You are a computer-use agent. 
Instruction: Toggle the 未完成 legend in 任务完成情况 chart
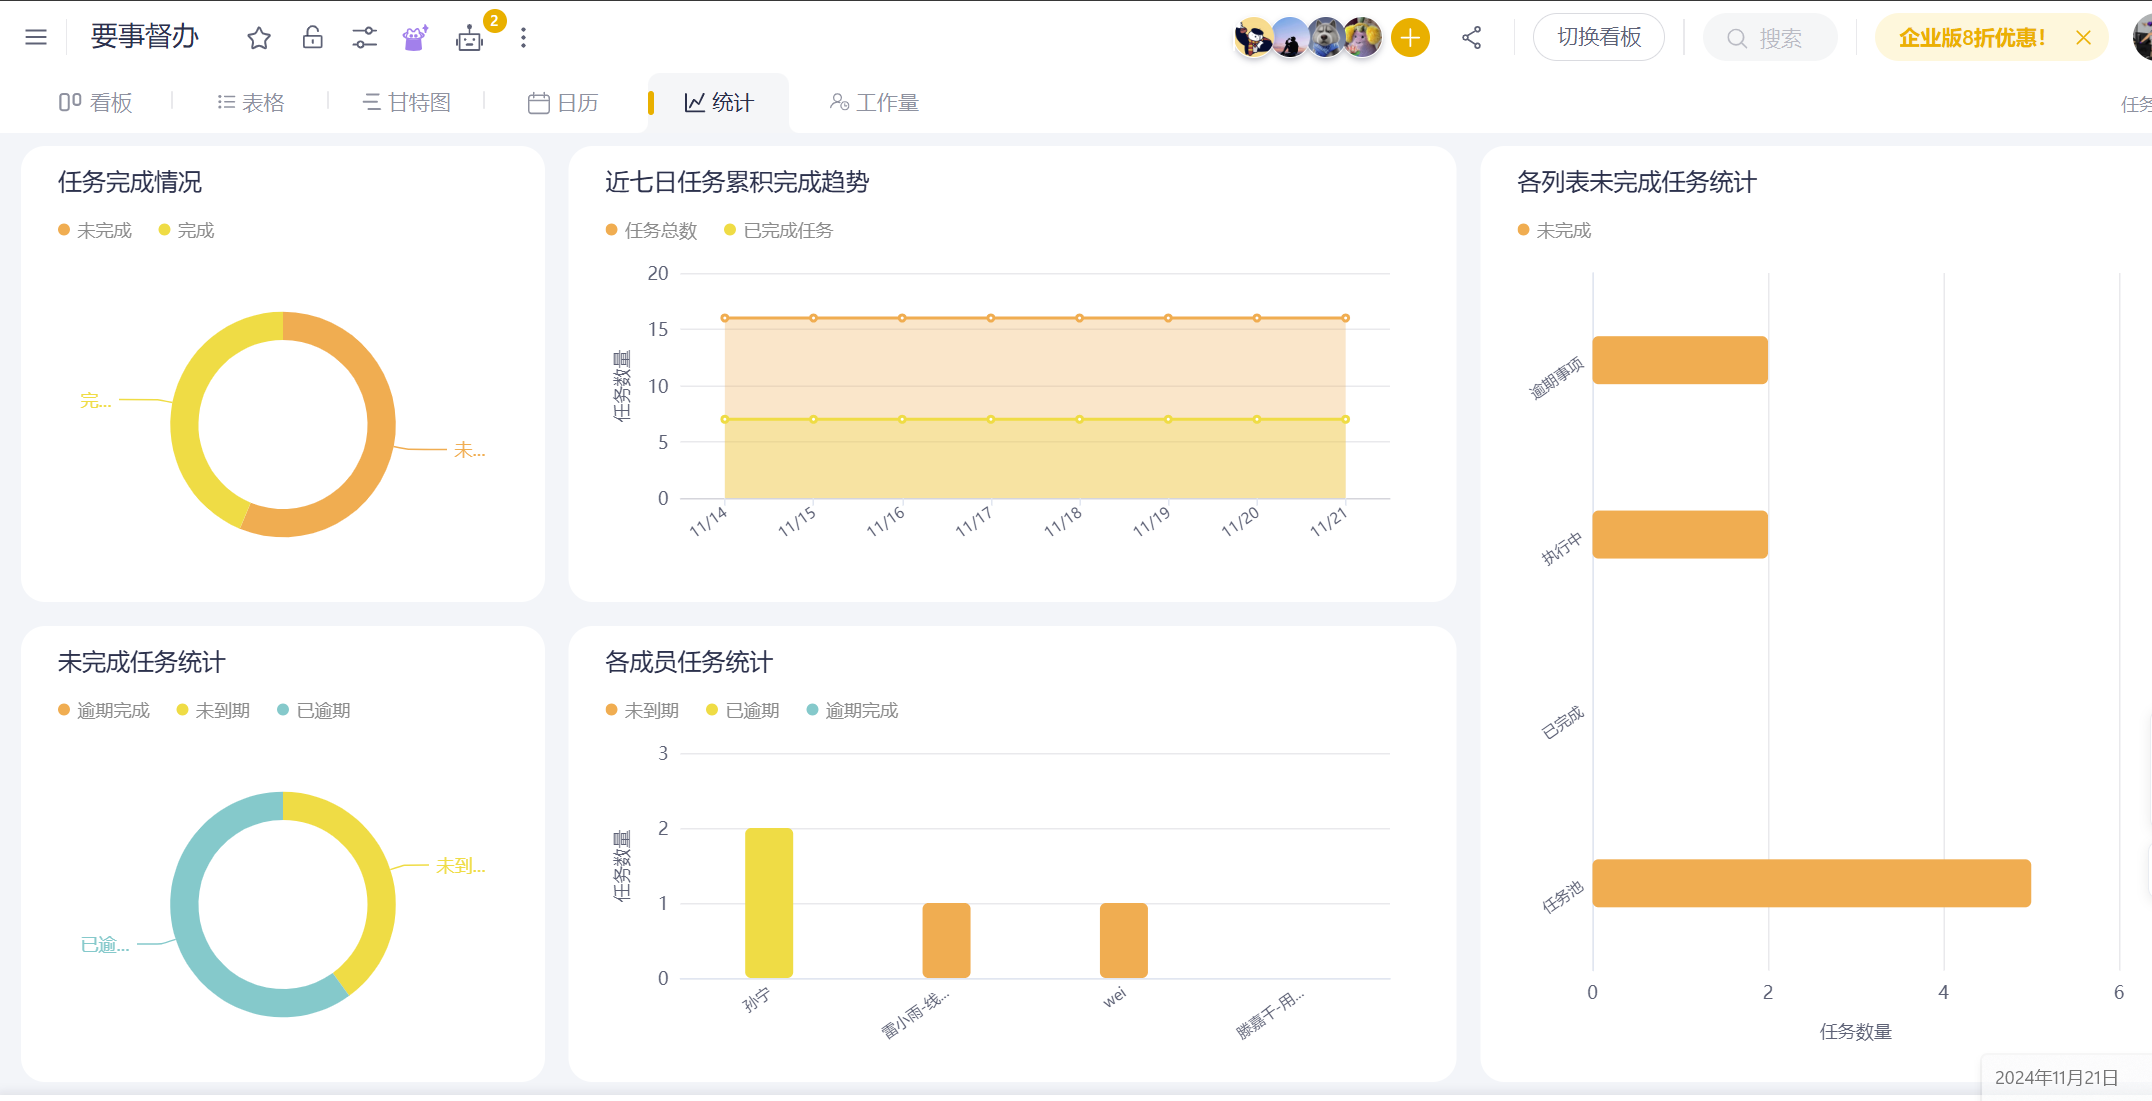coord(95,230)
